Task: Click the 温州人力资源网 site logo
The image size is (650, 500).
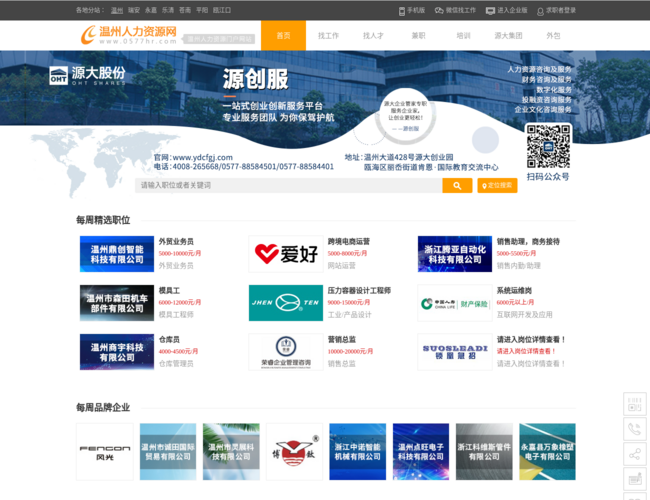Action: point(130,34)
